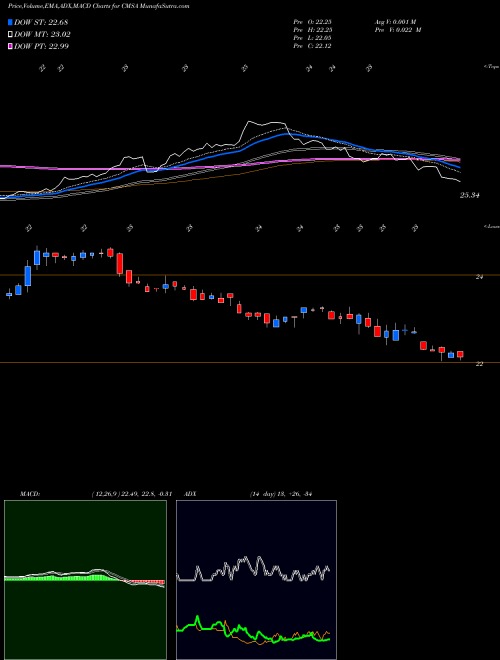Click the magenta DOW PT legend swatch

(x=10, y=46)
